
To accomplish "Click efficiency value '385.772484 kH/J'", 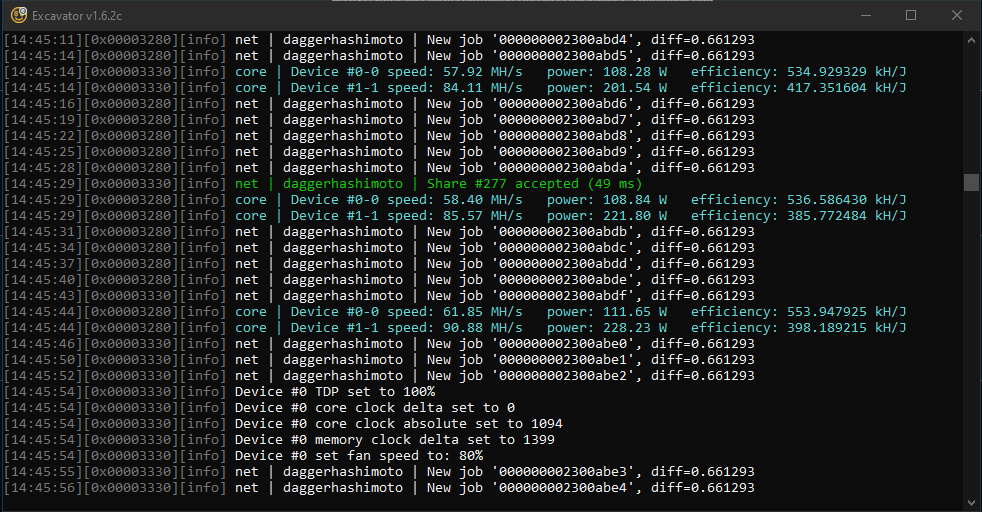I will (x=847, y=215).
